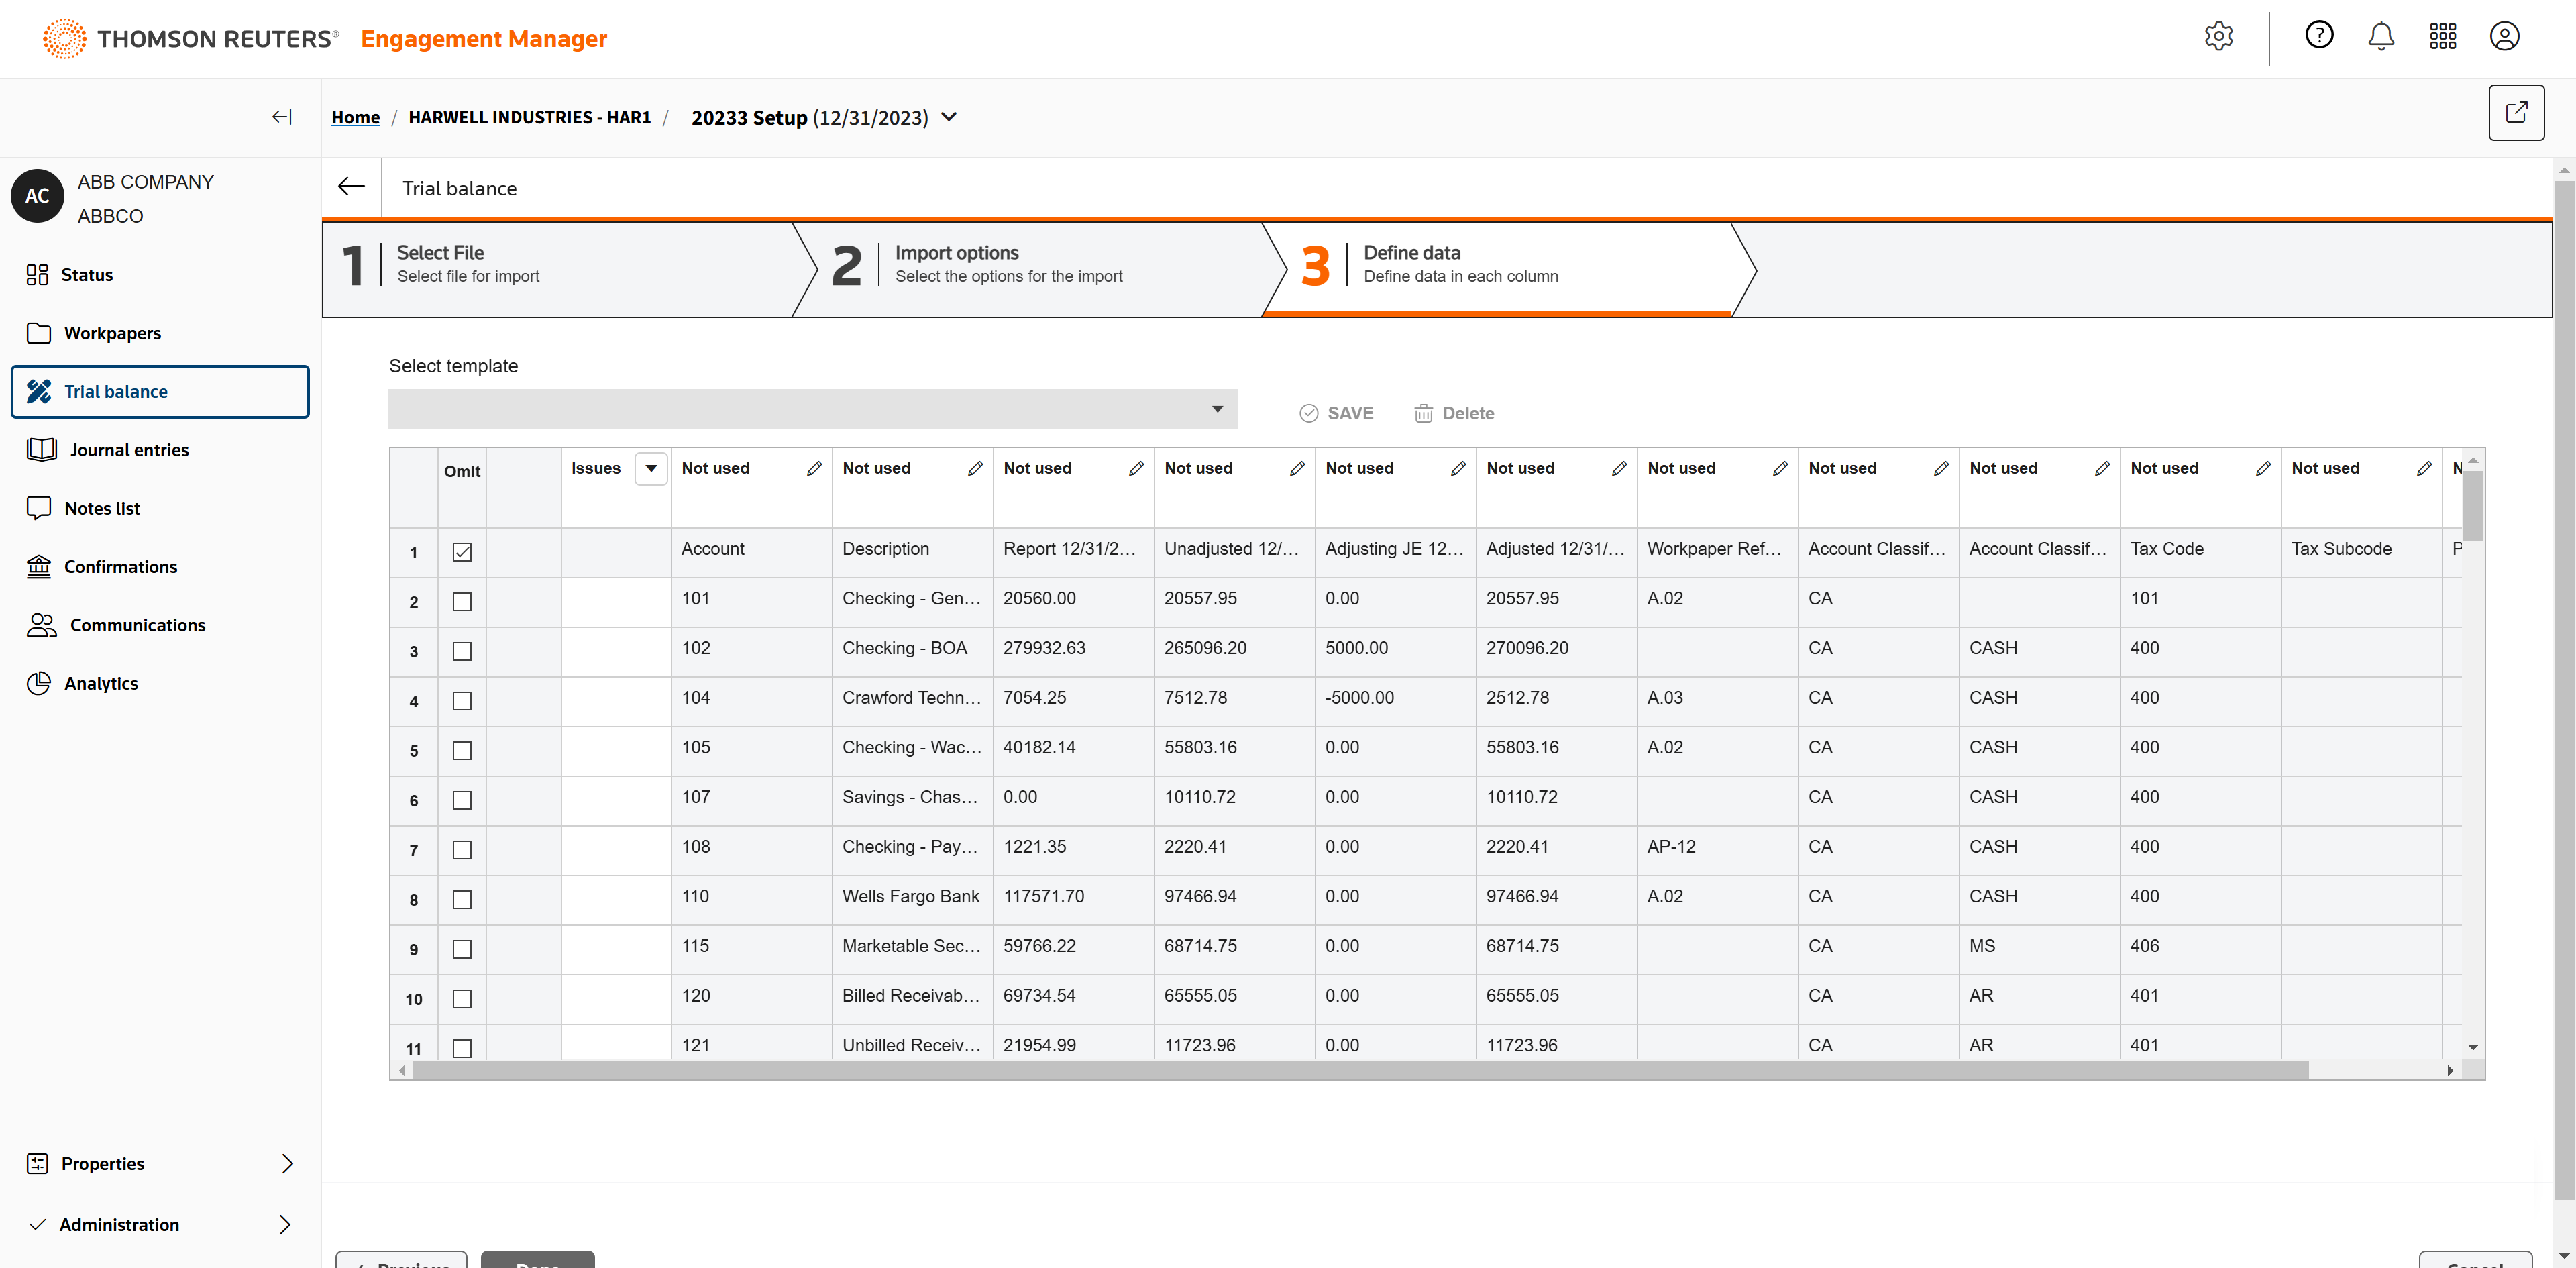Viewport: 2576px width, 1268px height.
Task: Click the Home breadcrumb link
Action: (x=355, y=117)
